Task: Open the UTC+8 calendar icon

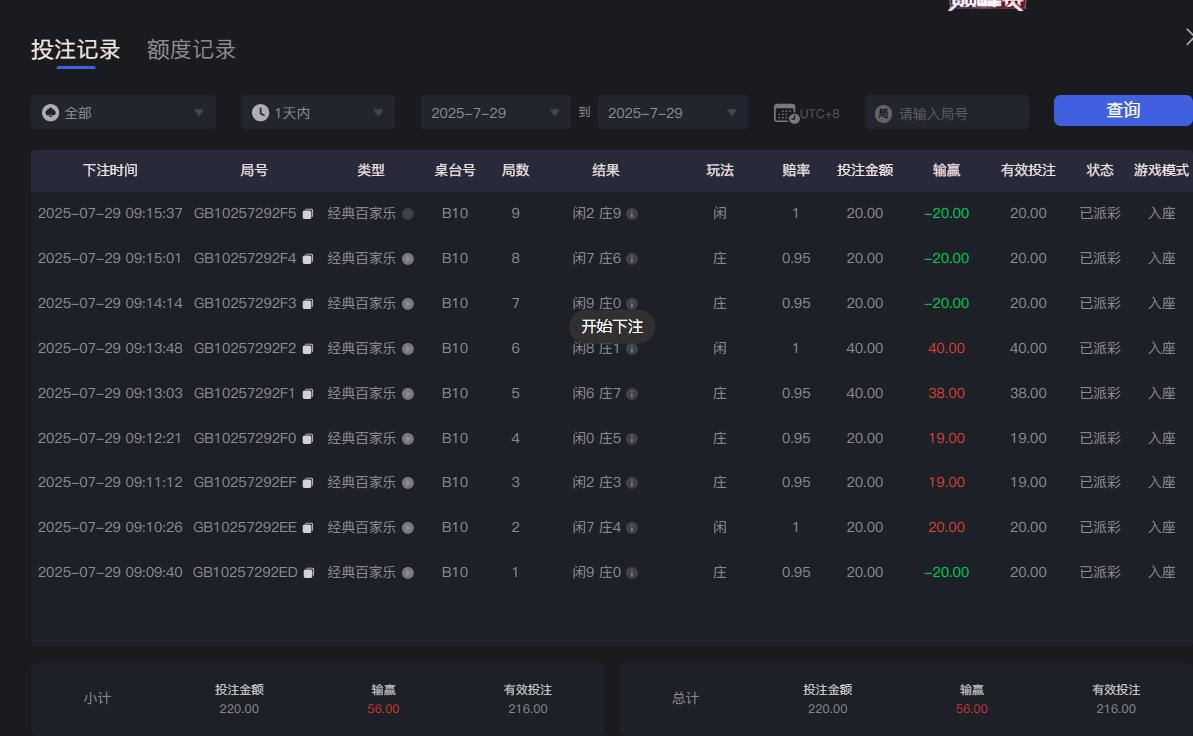Action: [787, 112]
